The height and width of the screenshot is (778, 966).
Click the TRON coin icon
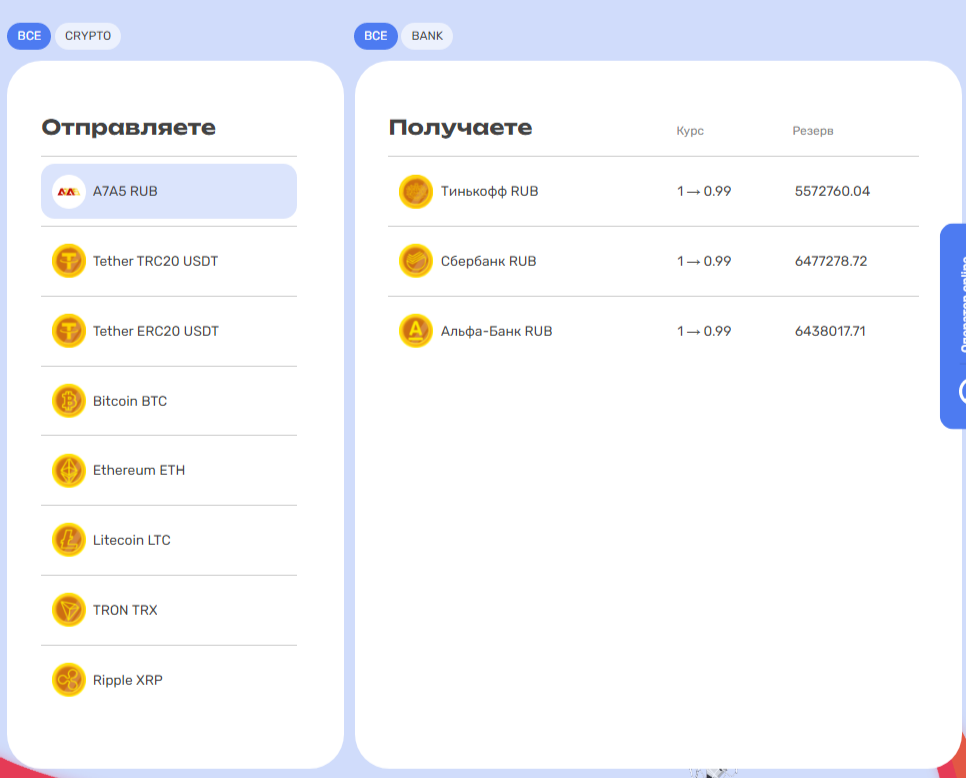coord(68,610)
